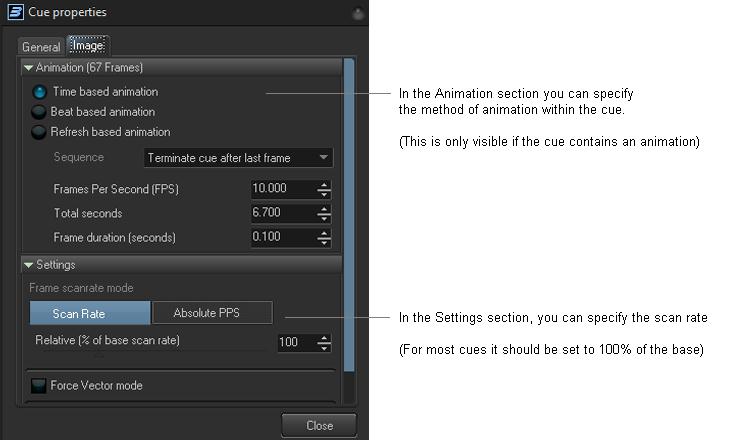Decrease Relative base scan rate percentage
This screenshot has height=440, width=736.
[x=324, y=347]
